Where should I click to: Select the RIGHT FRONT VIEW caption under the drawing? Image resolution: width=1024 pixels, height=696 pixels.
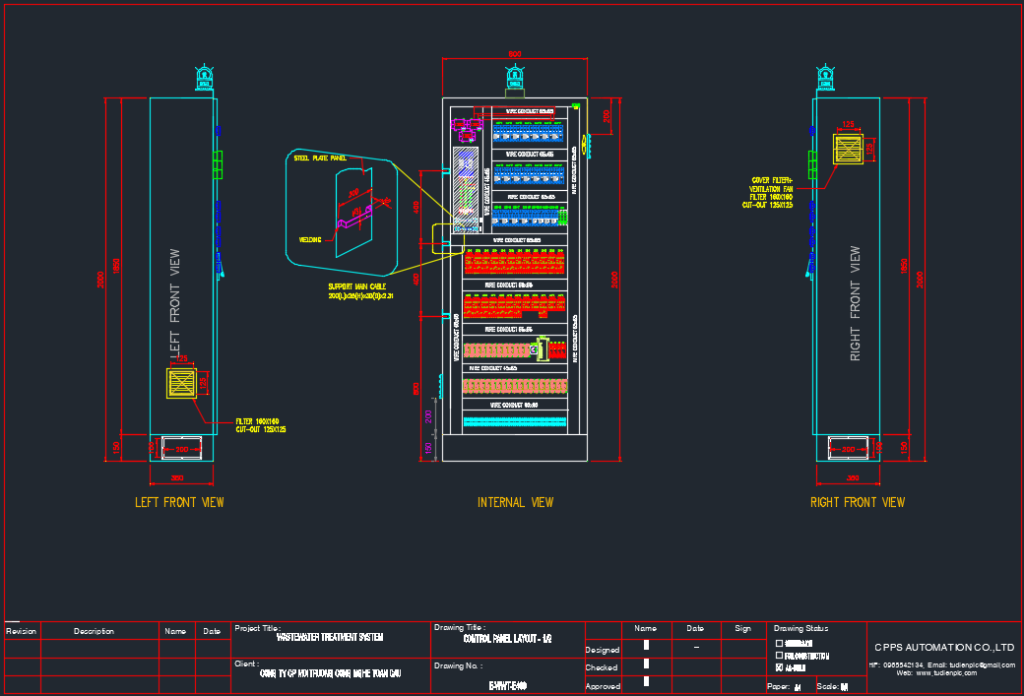click(x=857, y=502)
